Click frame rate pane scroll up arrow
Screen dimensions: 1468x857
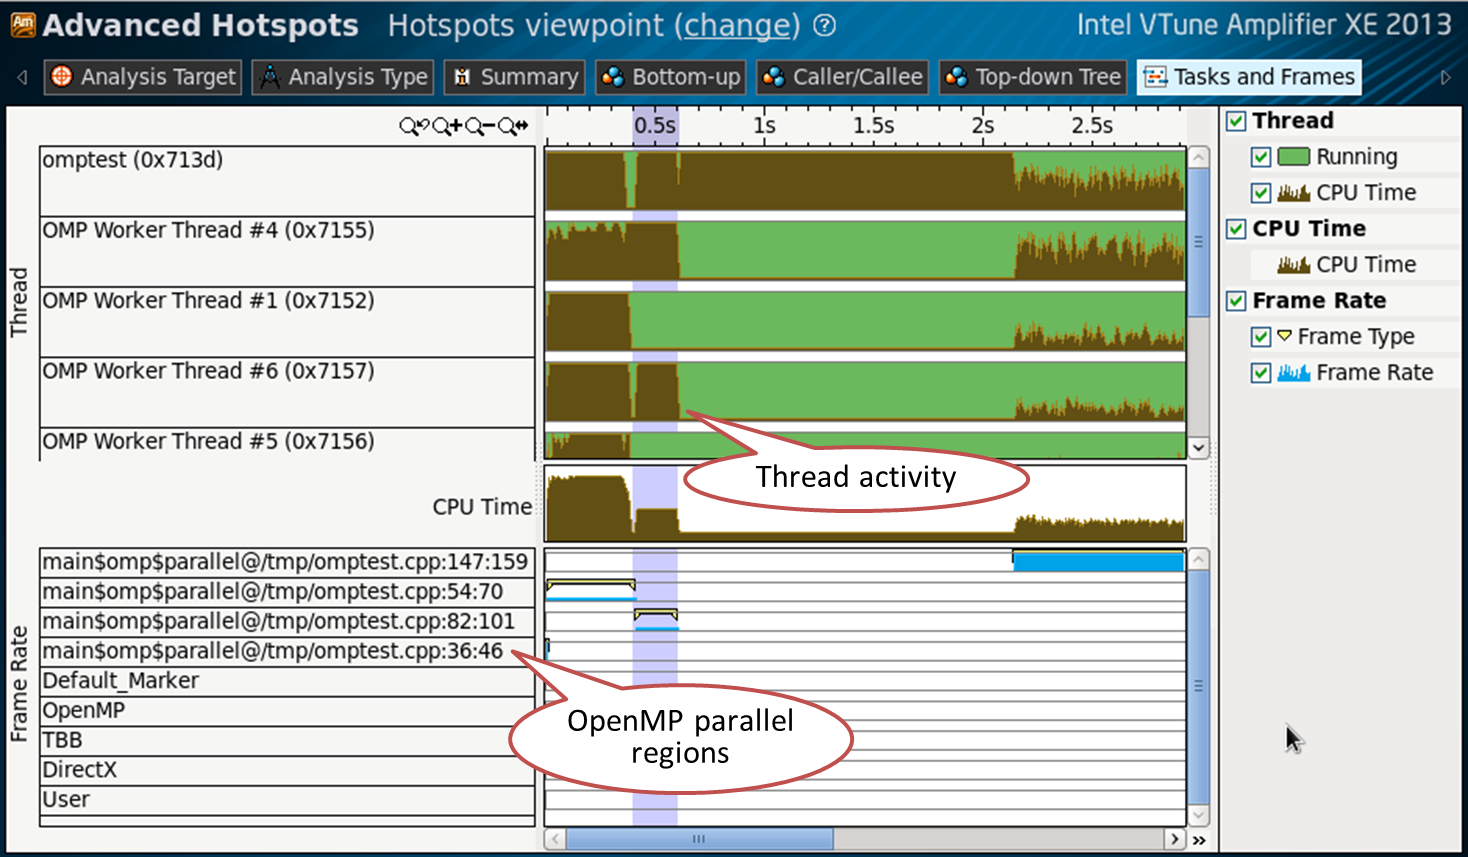point(1199,560)
